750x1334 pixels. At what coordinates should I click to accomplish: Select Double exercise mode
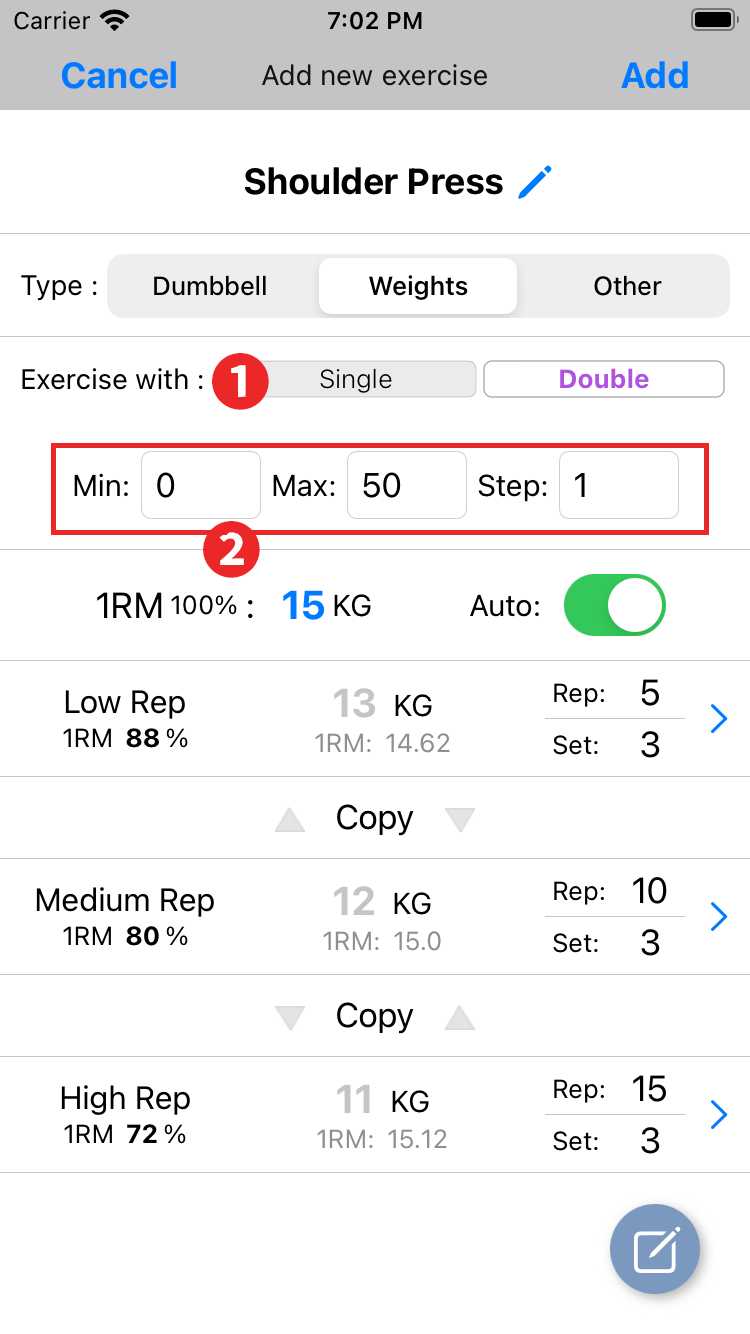(x=604, y=380)
